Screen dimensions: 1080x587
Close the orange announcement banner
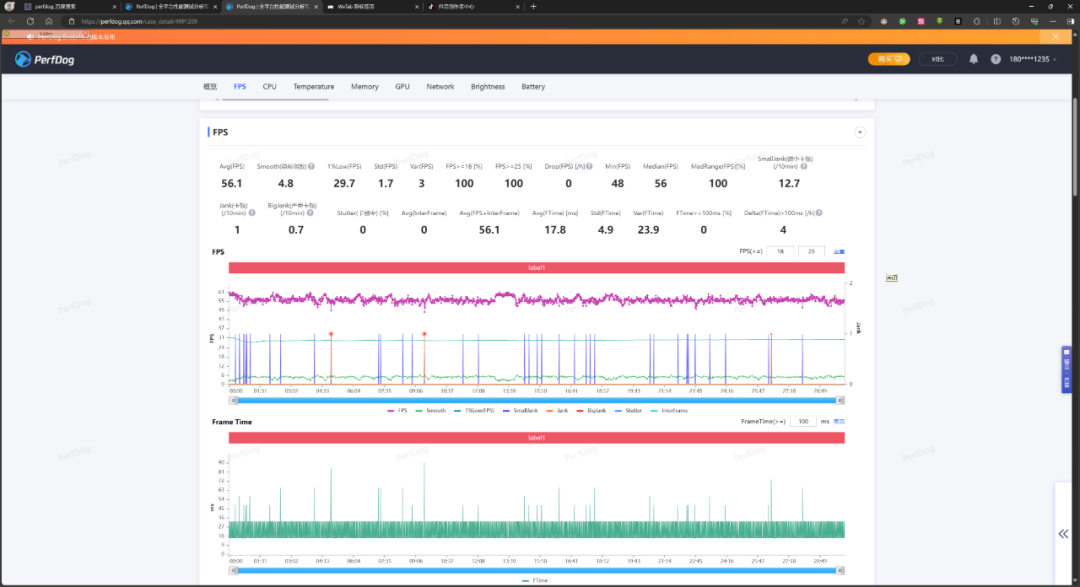(x=1056, y=36)
